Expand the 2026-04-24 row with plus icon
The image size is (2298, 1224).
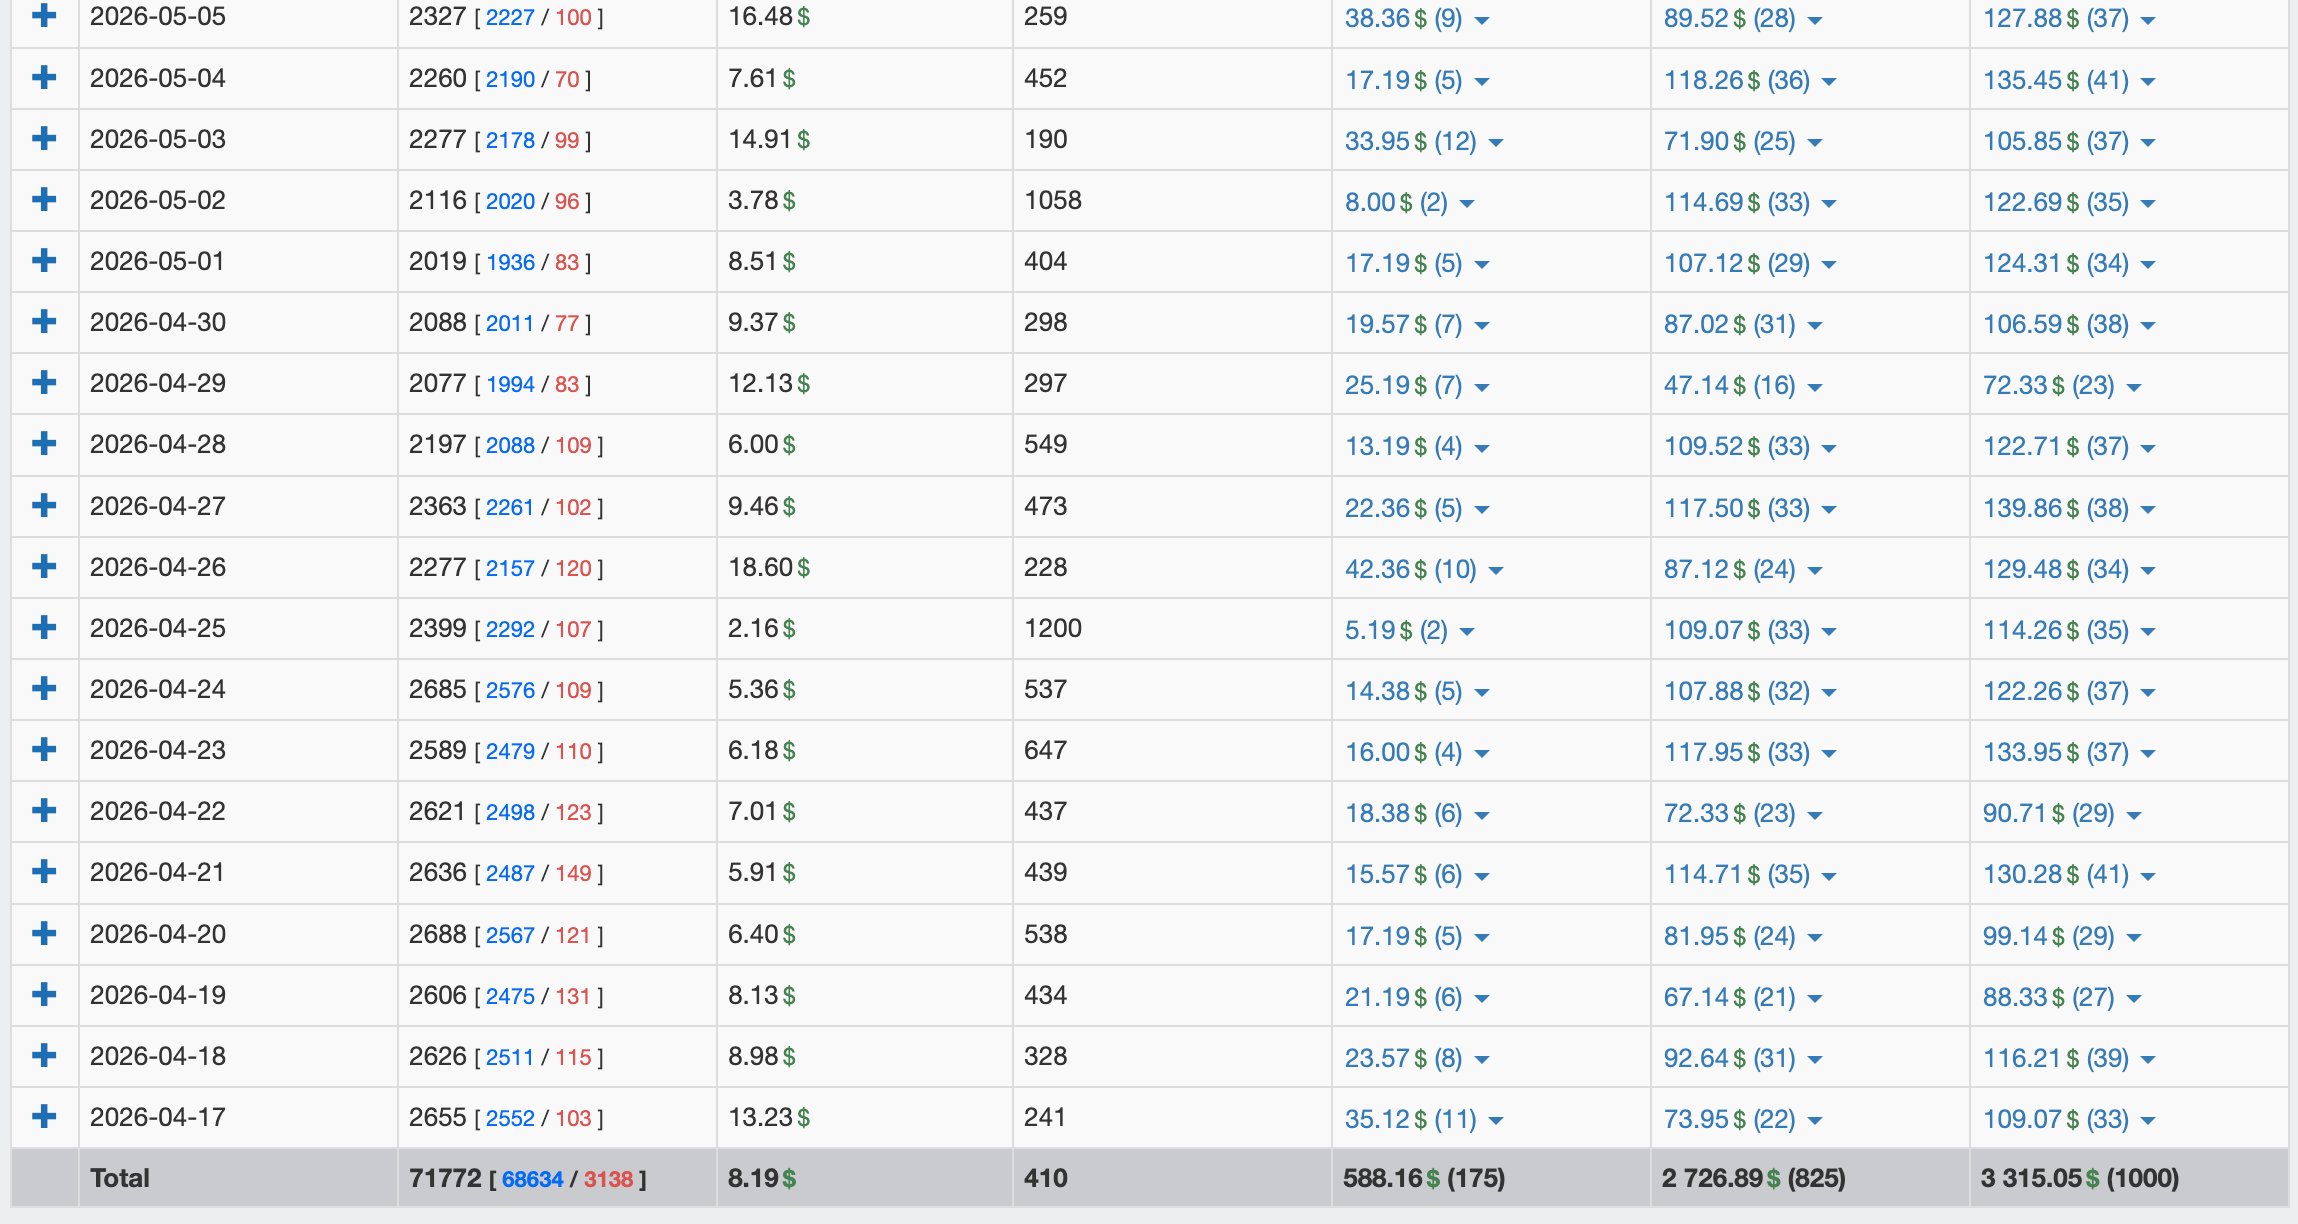point(44,688)
